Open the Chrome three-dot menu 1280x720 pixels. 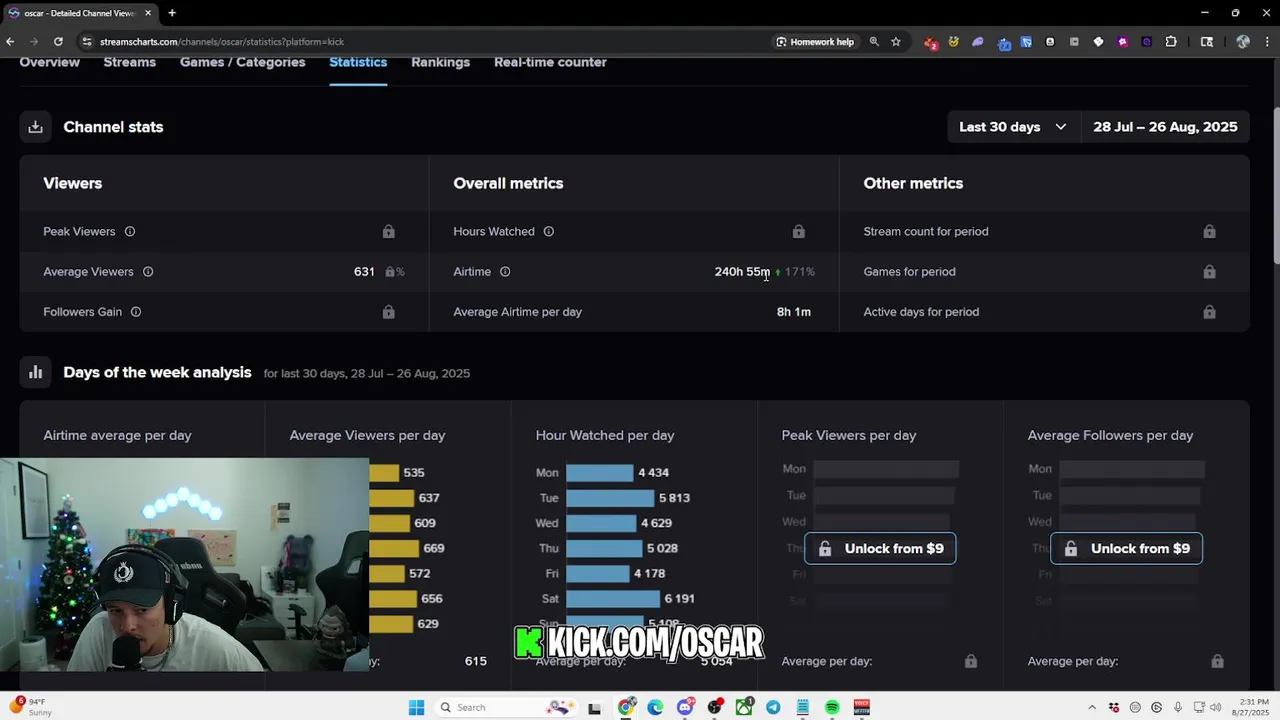(x=1267, y=42)
